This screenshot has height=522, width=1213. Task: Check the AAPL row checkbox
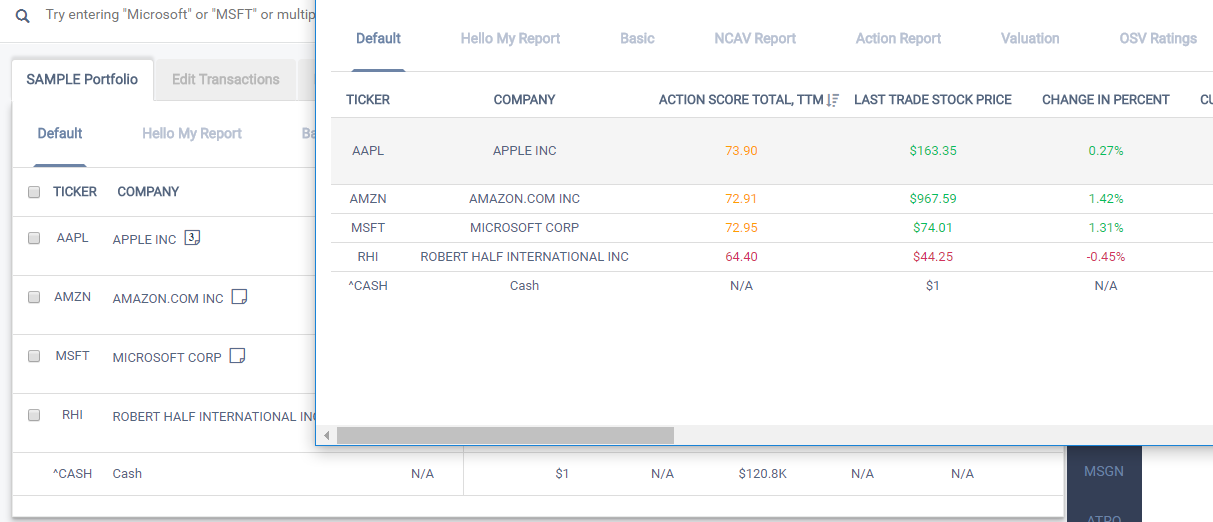tap(34, 238)
